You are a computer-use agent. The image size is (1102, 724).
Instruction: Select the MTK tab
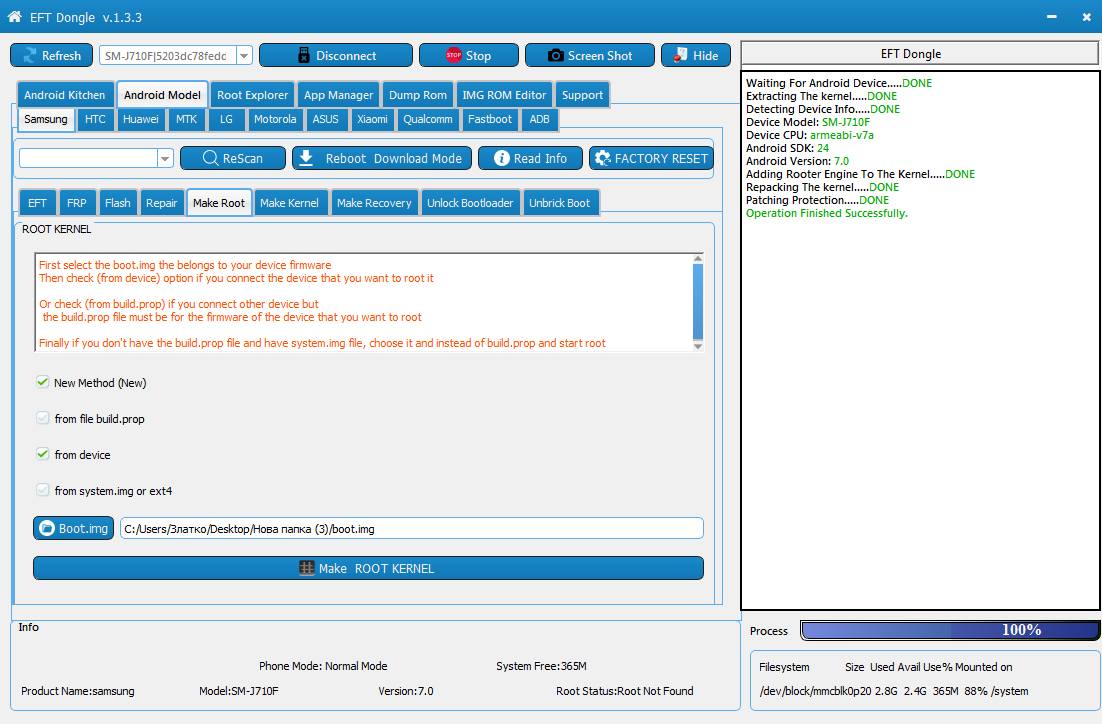click(x=186, y=119)
